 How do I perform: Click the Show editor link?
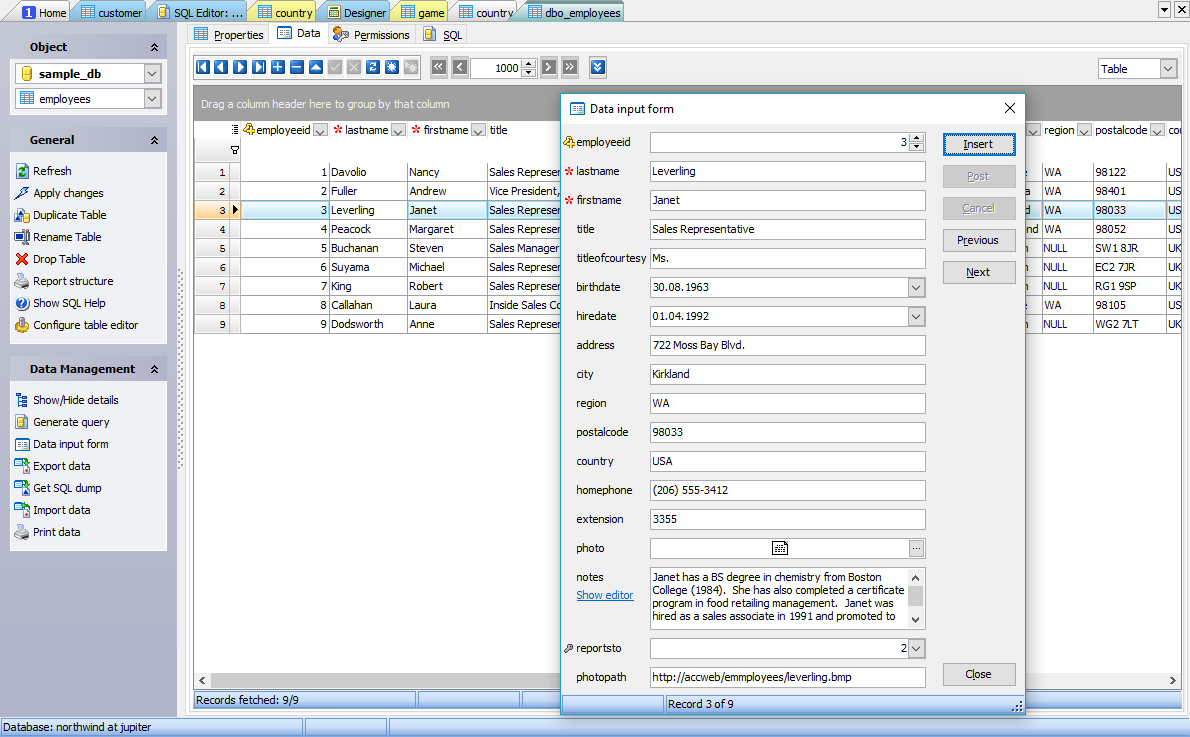click(604, 595)
